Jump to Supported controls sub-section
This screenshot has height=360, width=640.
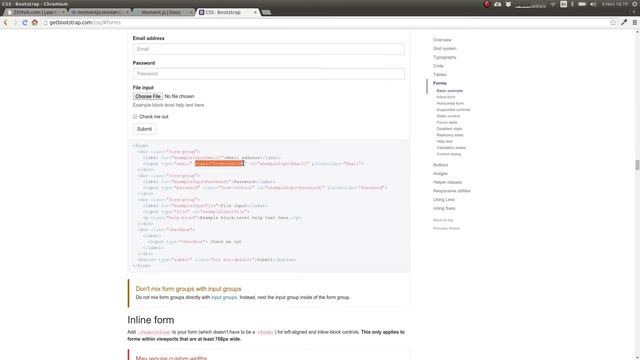click(453, 110)
